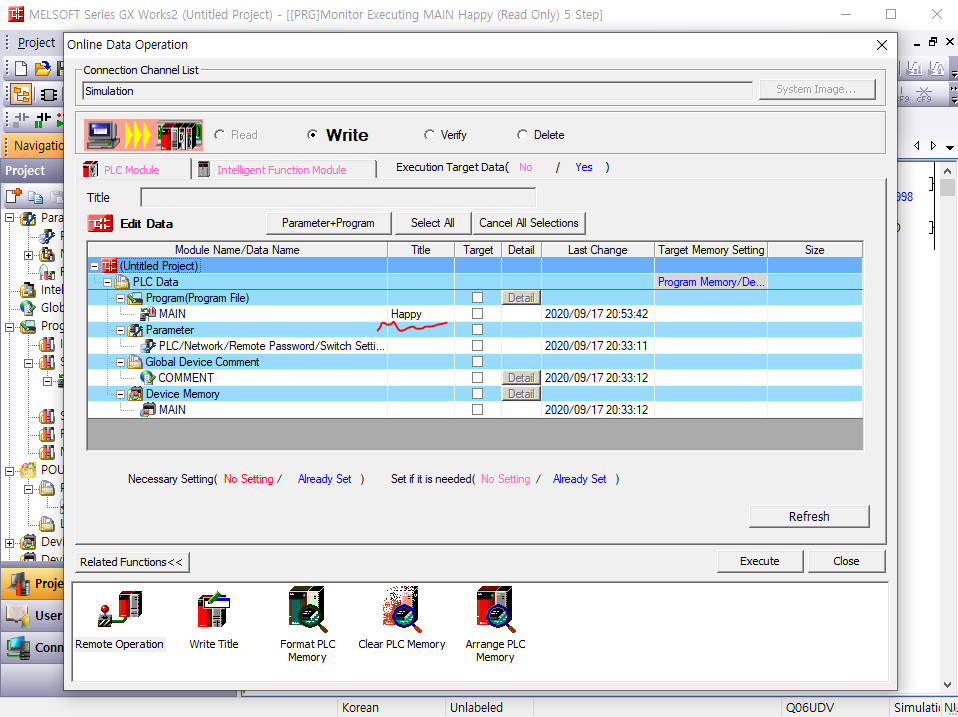Click the New project icon in toolbar
Screen dimensions: 958x717
(x=20, y=68)
